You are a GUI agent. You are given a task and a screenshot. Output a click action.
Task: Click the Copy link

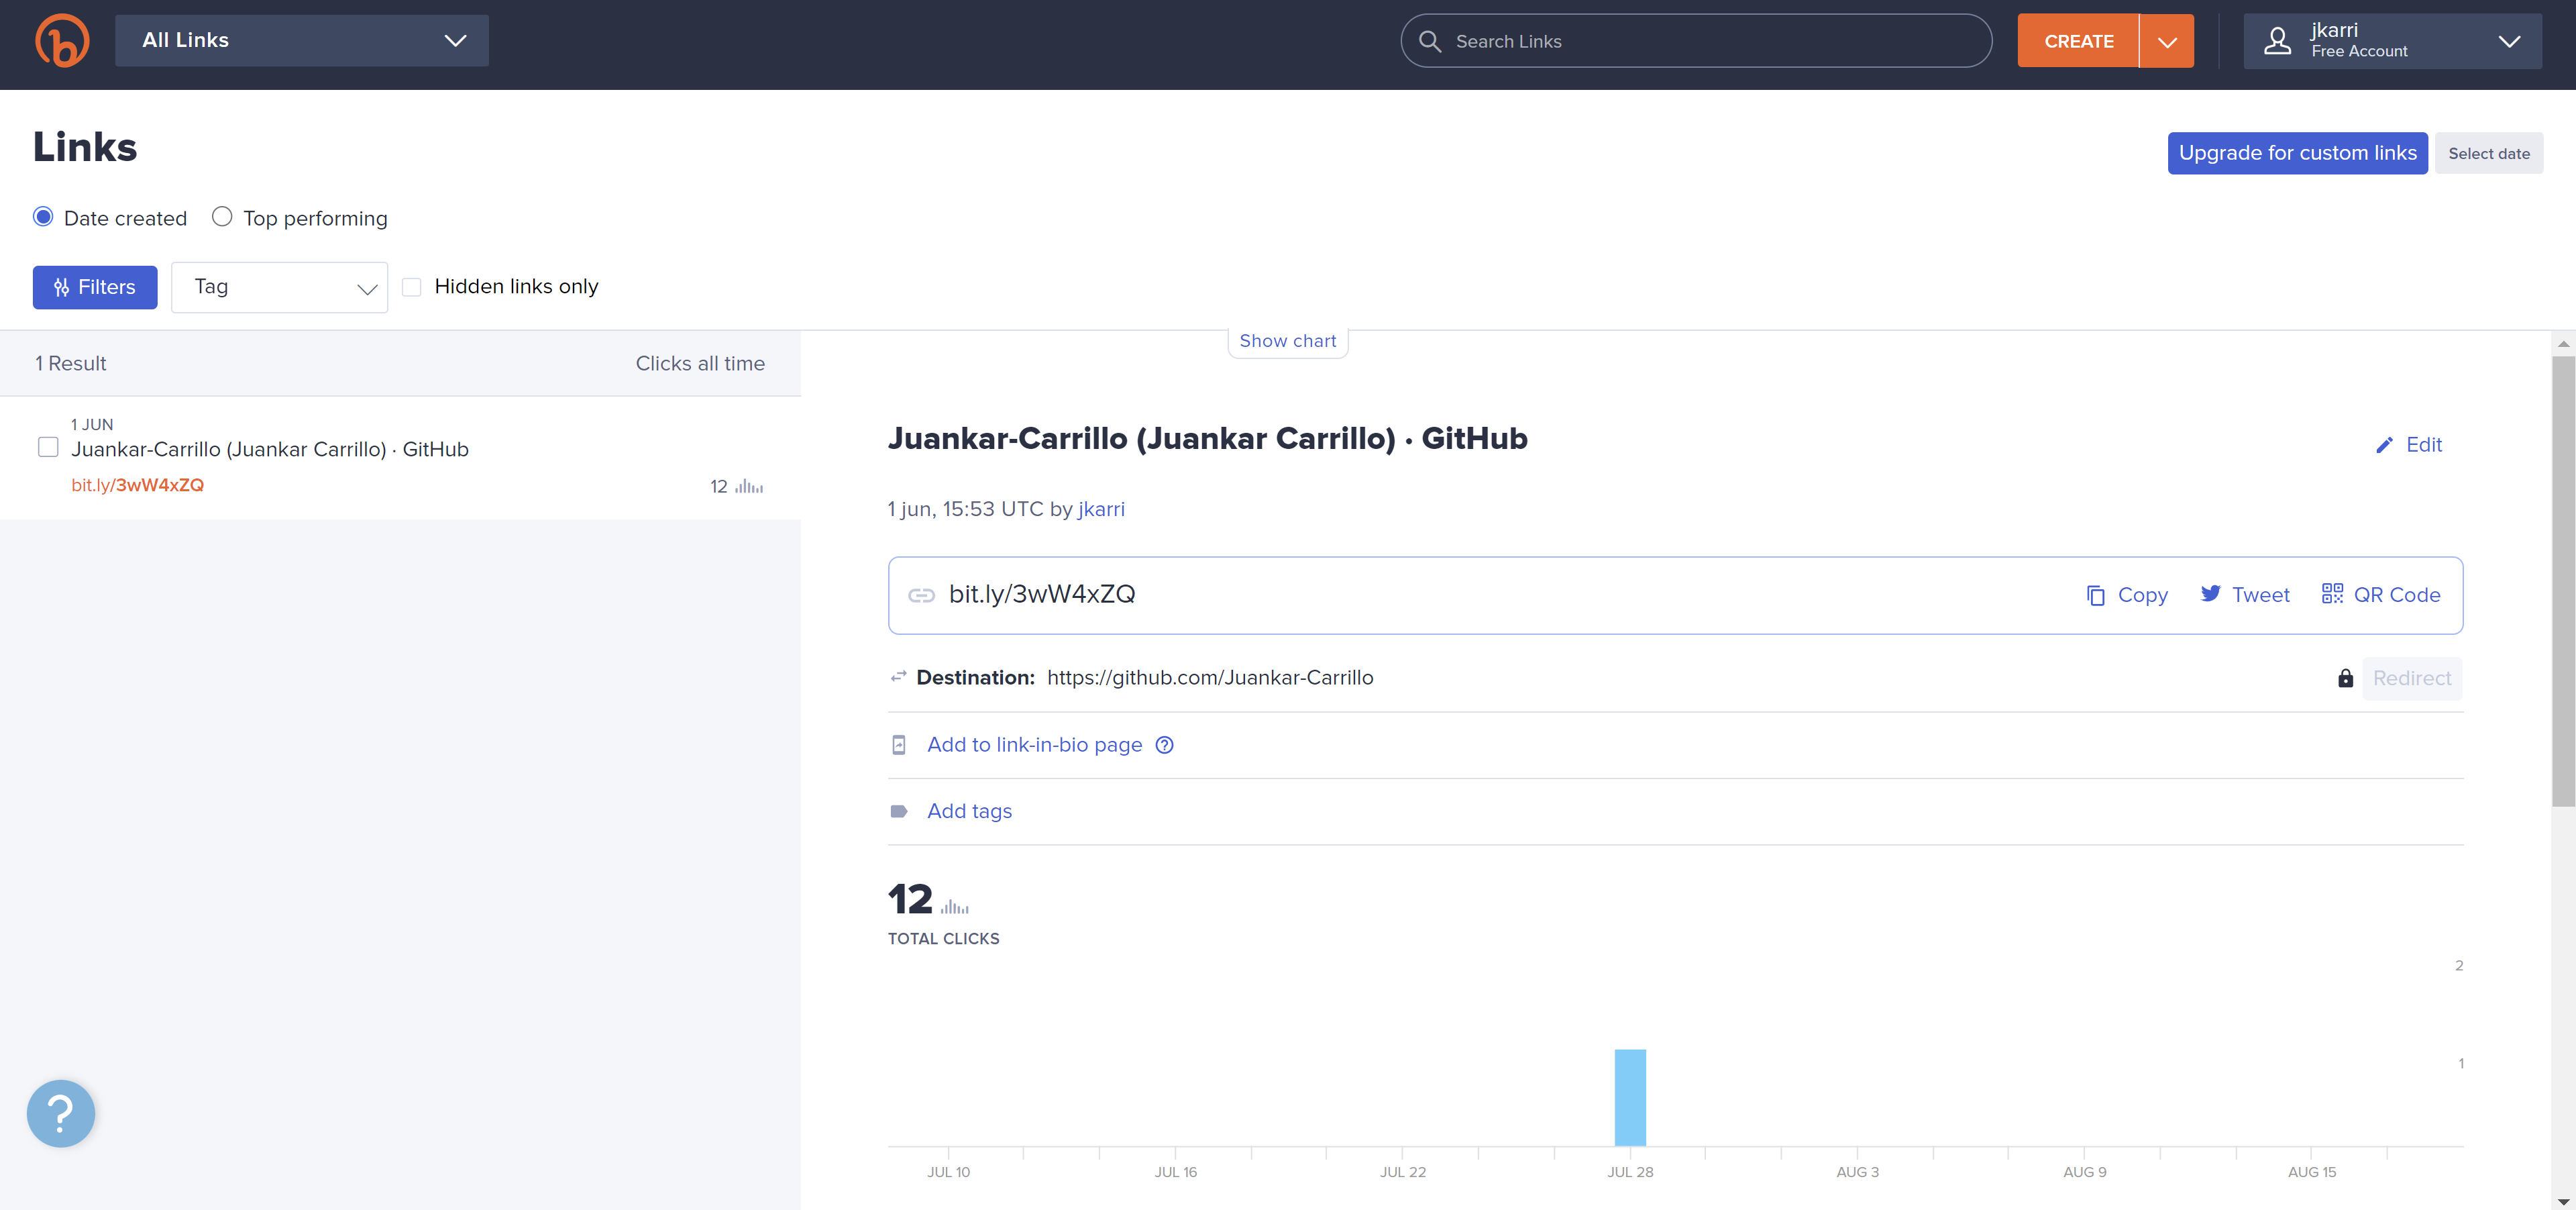[2142, 595]
